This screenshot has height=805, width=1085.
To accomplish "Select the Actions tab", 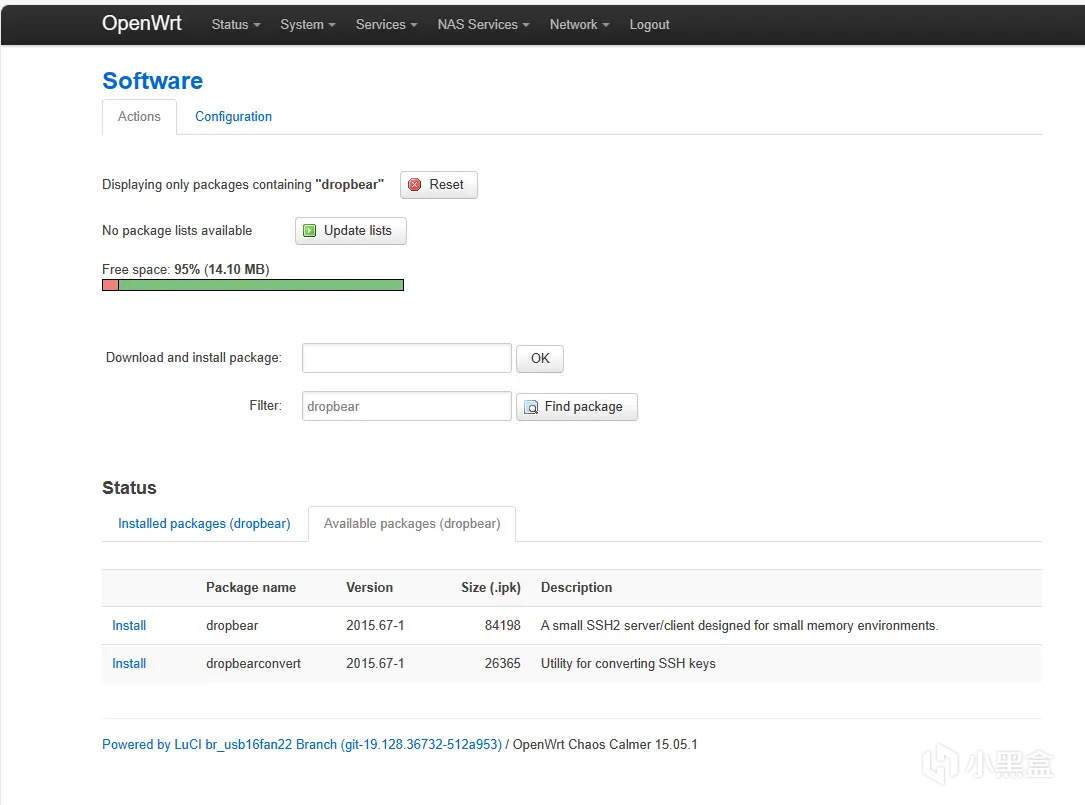I will click(x=139, y=117).
